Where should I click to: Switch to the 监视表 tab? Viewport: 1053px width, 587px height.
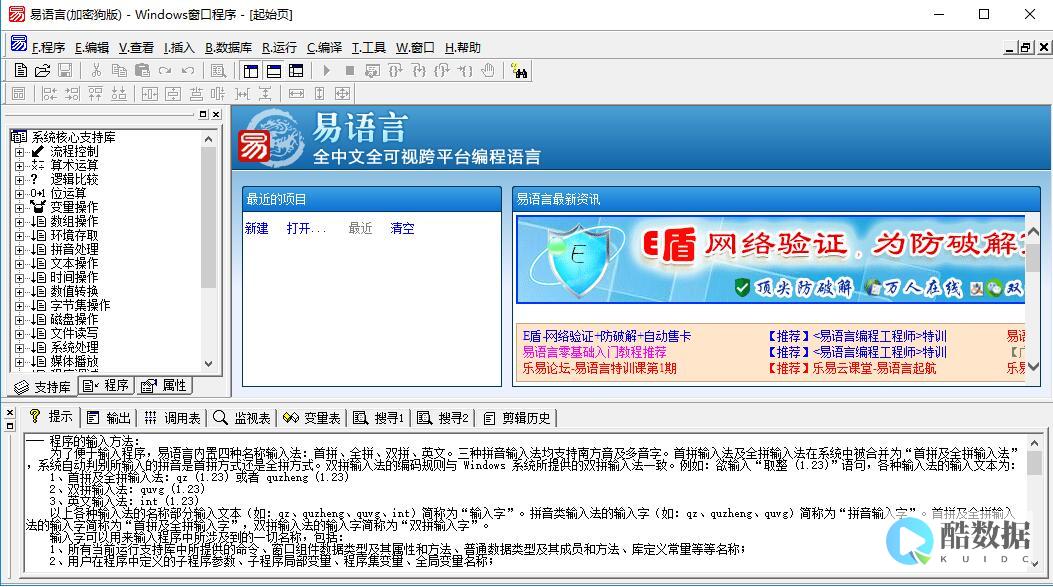[242, 418]
